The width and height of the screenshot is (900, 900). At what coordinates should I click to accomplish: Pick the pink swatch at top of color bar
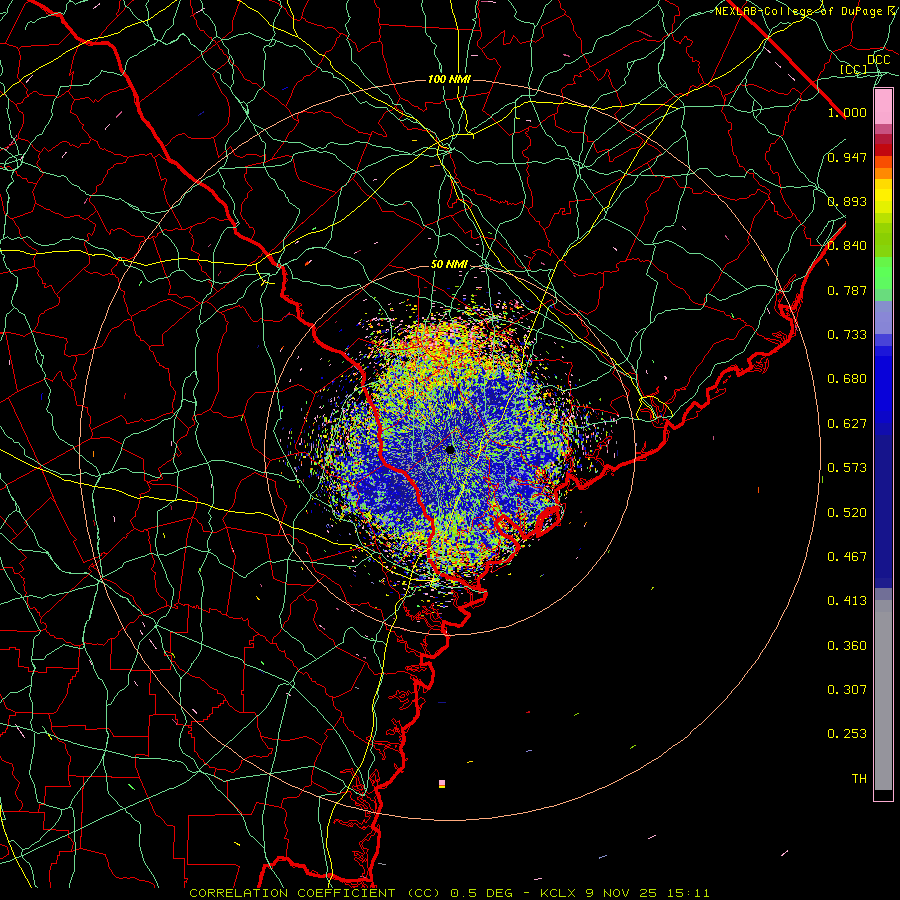point(883,107)
